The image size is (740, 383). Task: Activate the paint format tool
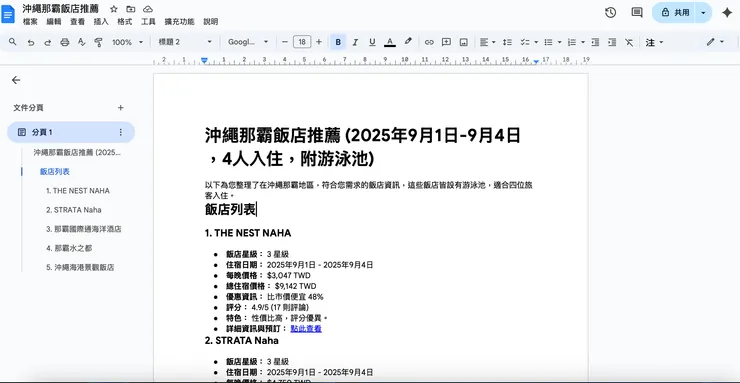click(x=98, y=42)
